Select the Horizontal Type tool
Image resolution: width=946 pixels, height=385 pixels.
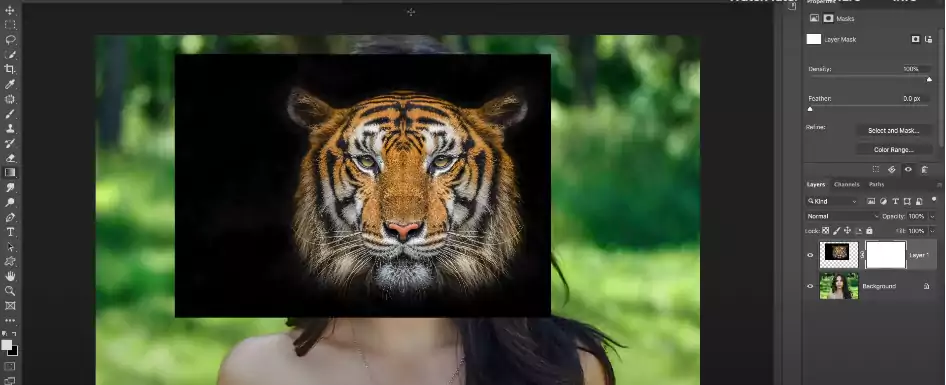click(10, 232)
